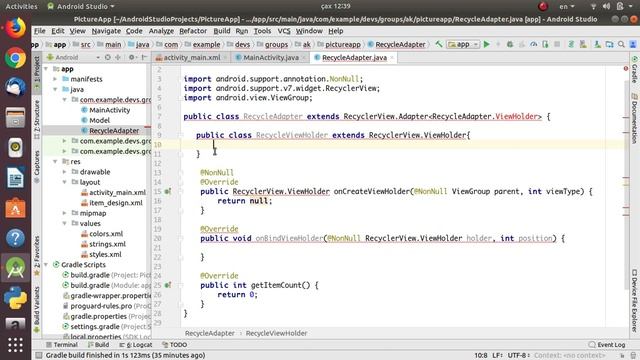Click the user account avatar icon
The width and height of the screenshot is (640, 360).
[633, 44]
